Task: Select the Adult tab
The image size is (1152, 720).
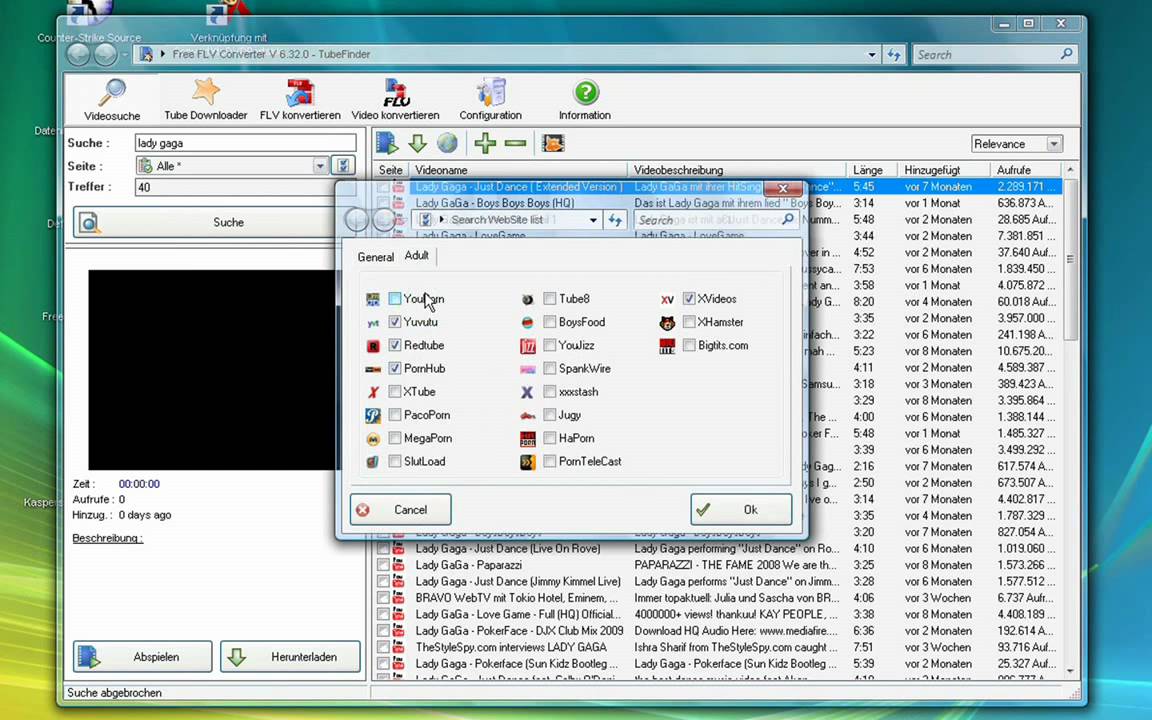Action: (417, 256)
